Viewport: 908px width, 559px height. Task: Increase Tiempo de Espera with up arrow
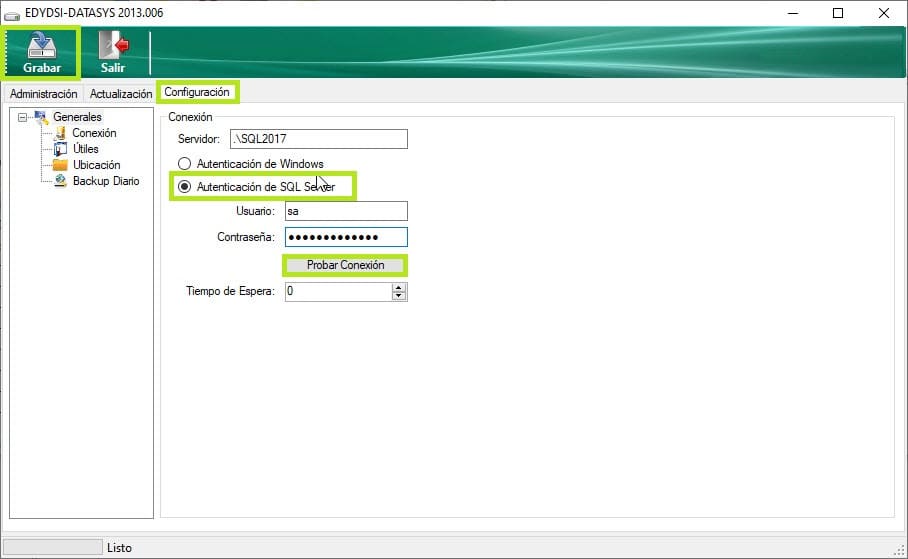point(399,287)
